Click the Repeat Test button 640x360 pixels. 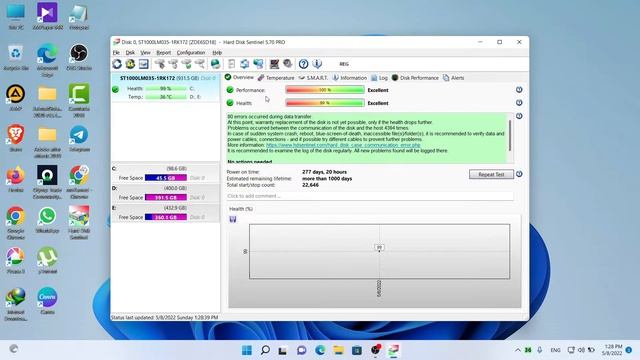(x=491, y=174)
